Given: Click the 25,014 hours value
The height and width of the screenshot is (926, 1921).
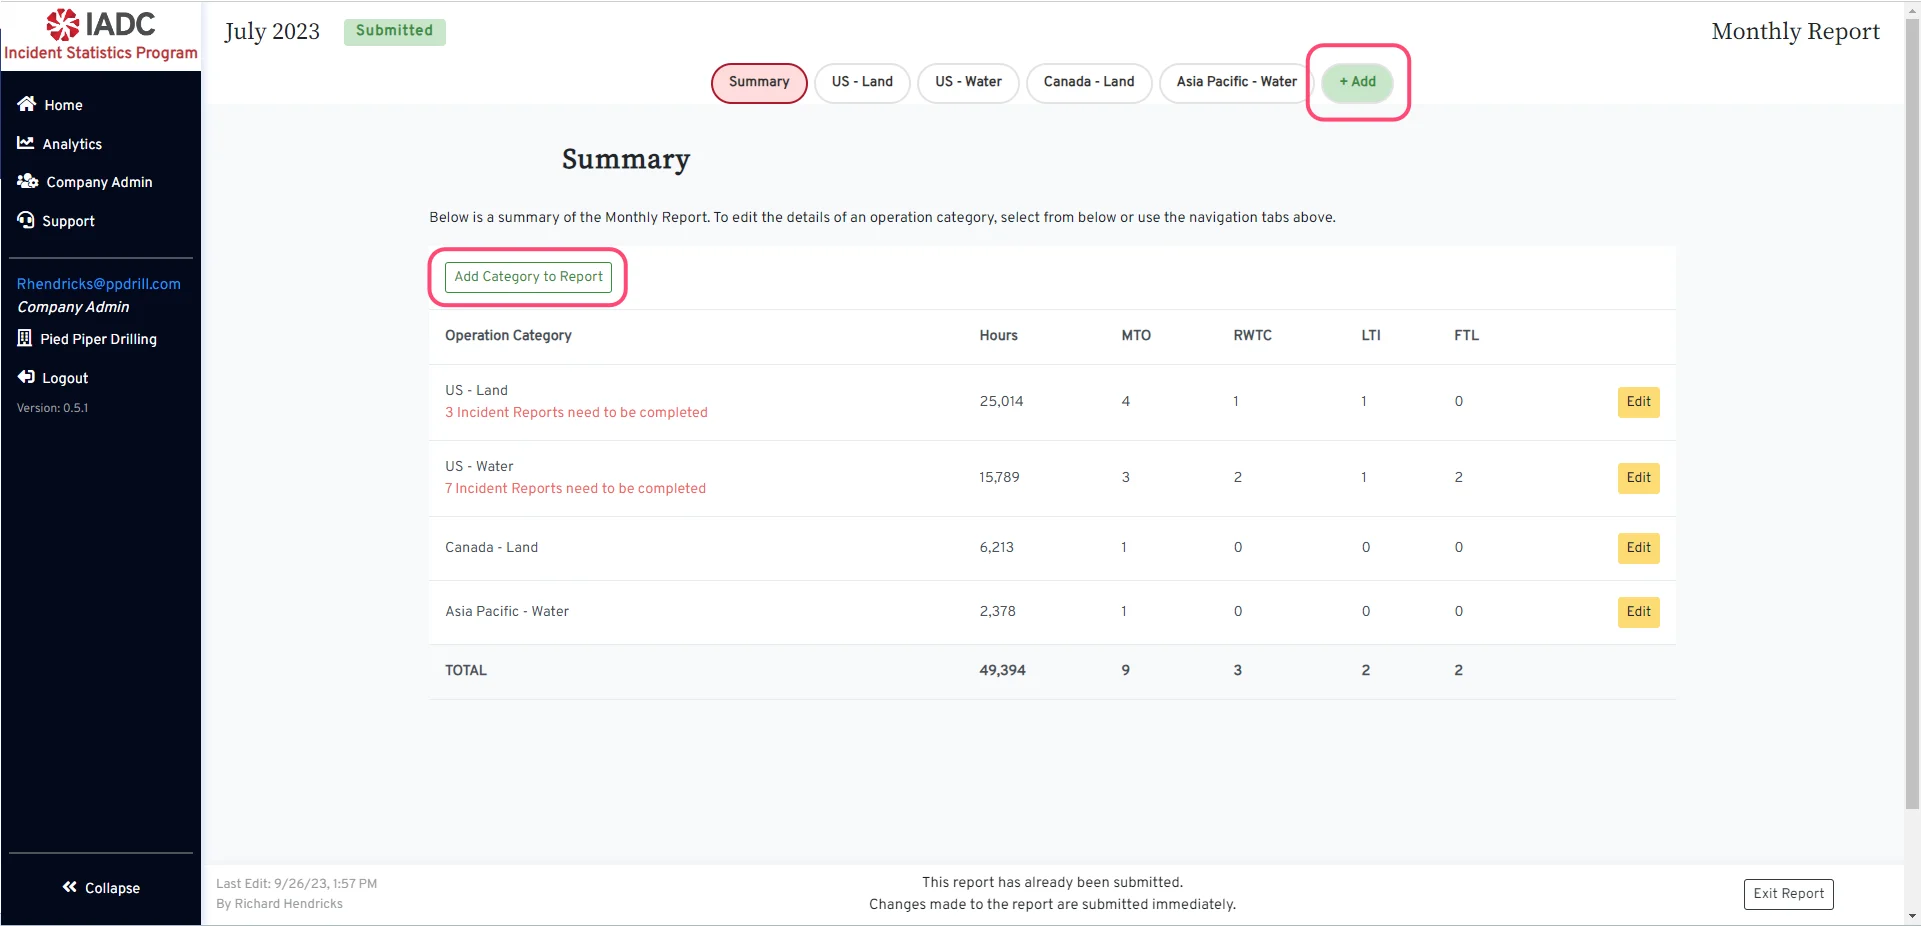Looking at the screenshot, I should 1001,402.
